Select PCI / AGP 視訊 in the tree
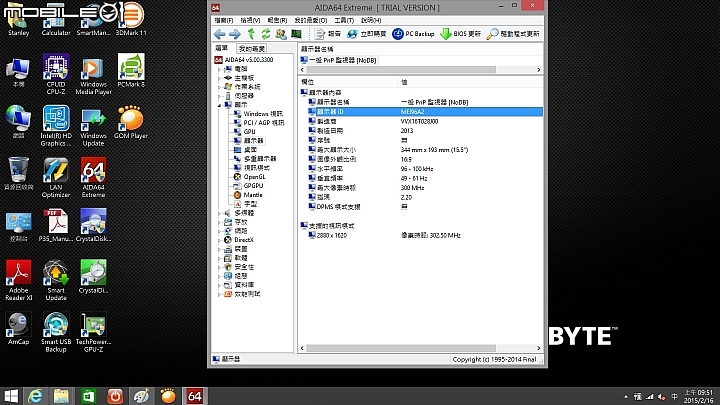This screenshot has height=405, width=720. click(x=259, y=123)
